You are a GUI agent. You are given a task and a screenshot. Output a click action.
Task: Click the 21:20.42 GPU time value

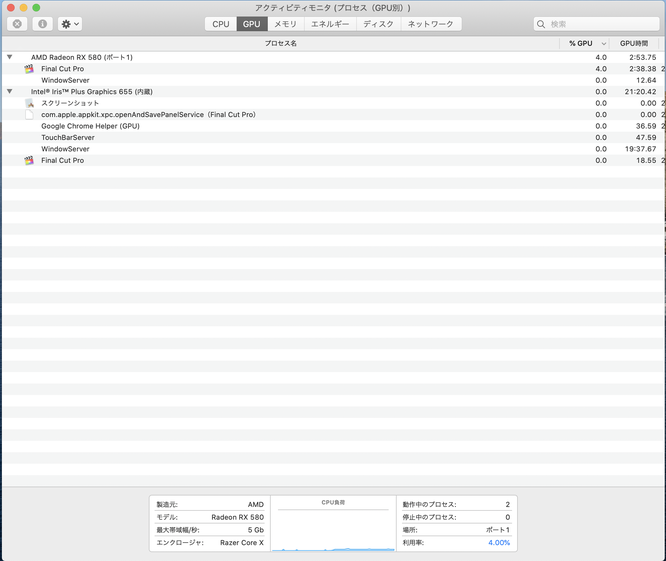pos(641,92)
